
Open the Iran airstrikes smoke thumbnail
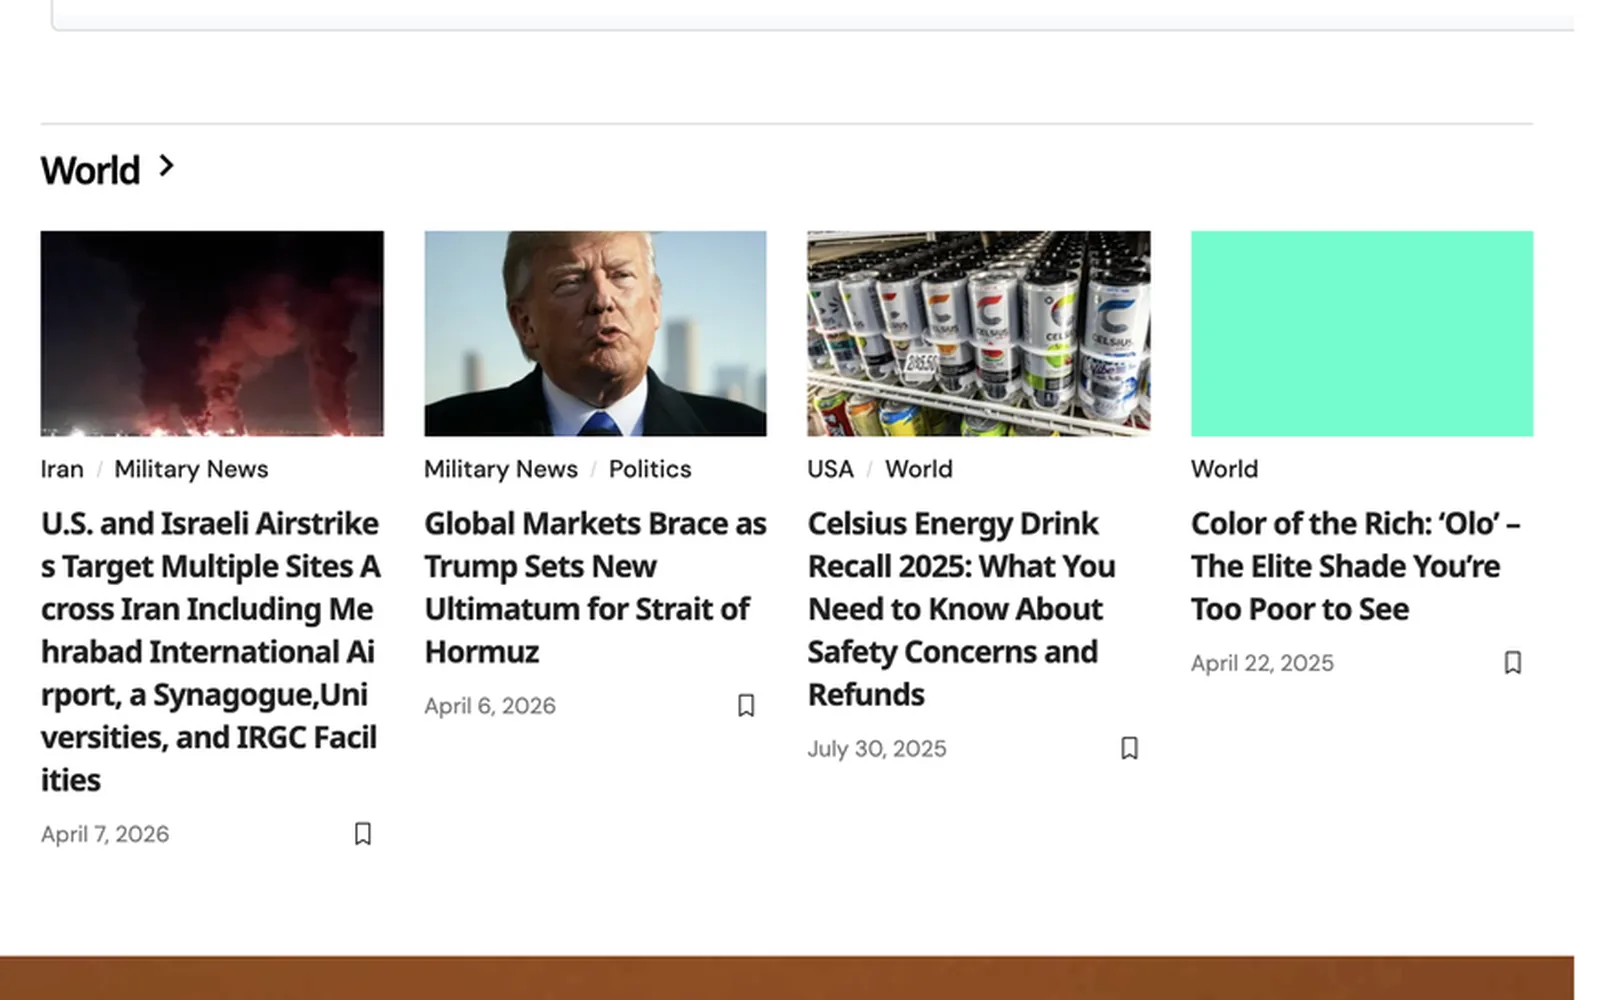tap(212, 333)
